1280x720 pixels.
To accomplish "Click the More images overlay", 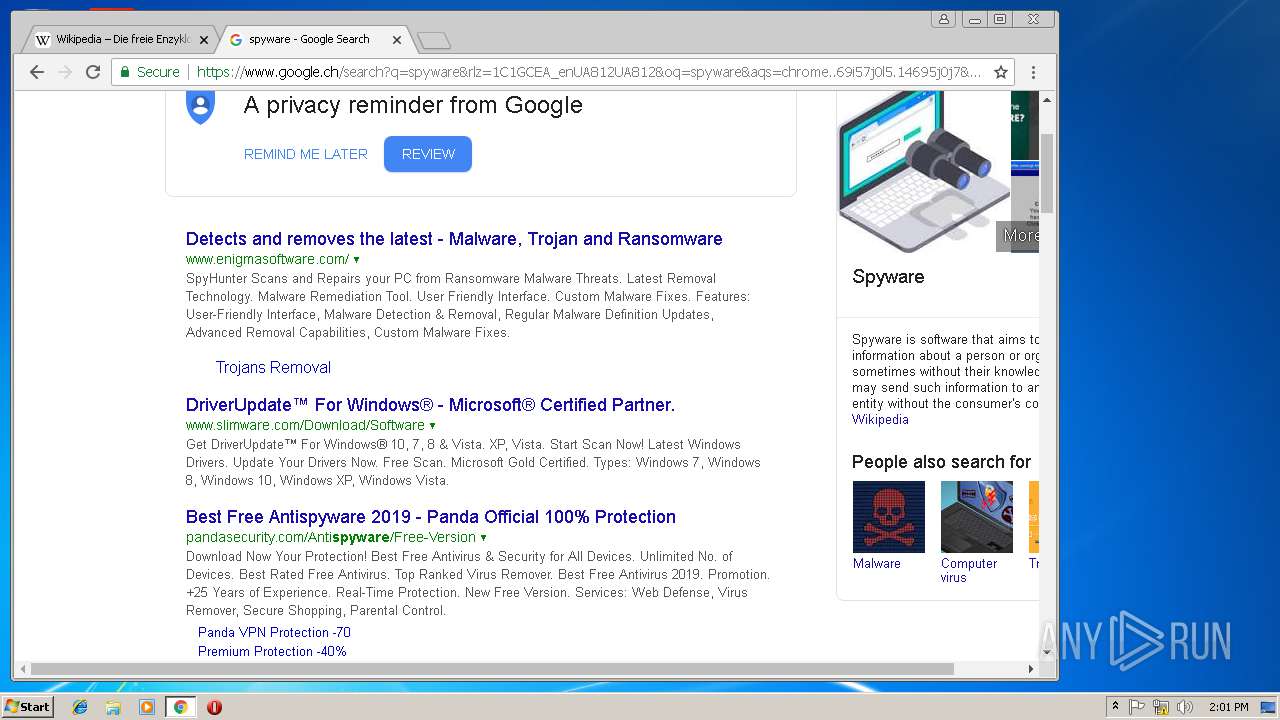I will point(1020,236).
